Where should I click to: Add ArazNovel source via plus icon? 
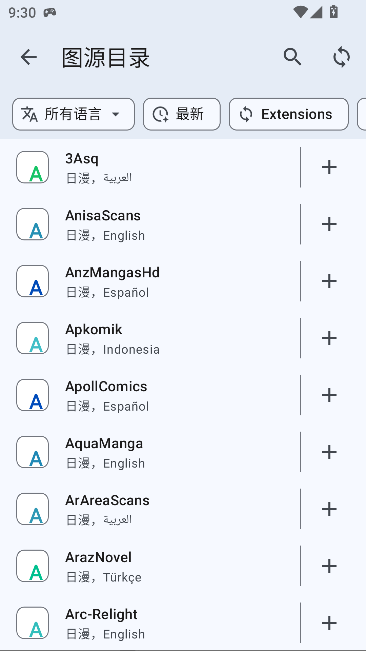coord(329,566)
